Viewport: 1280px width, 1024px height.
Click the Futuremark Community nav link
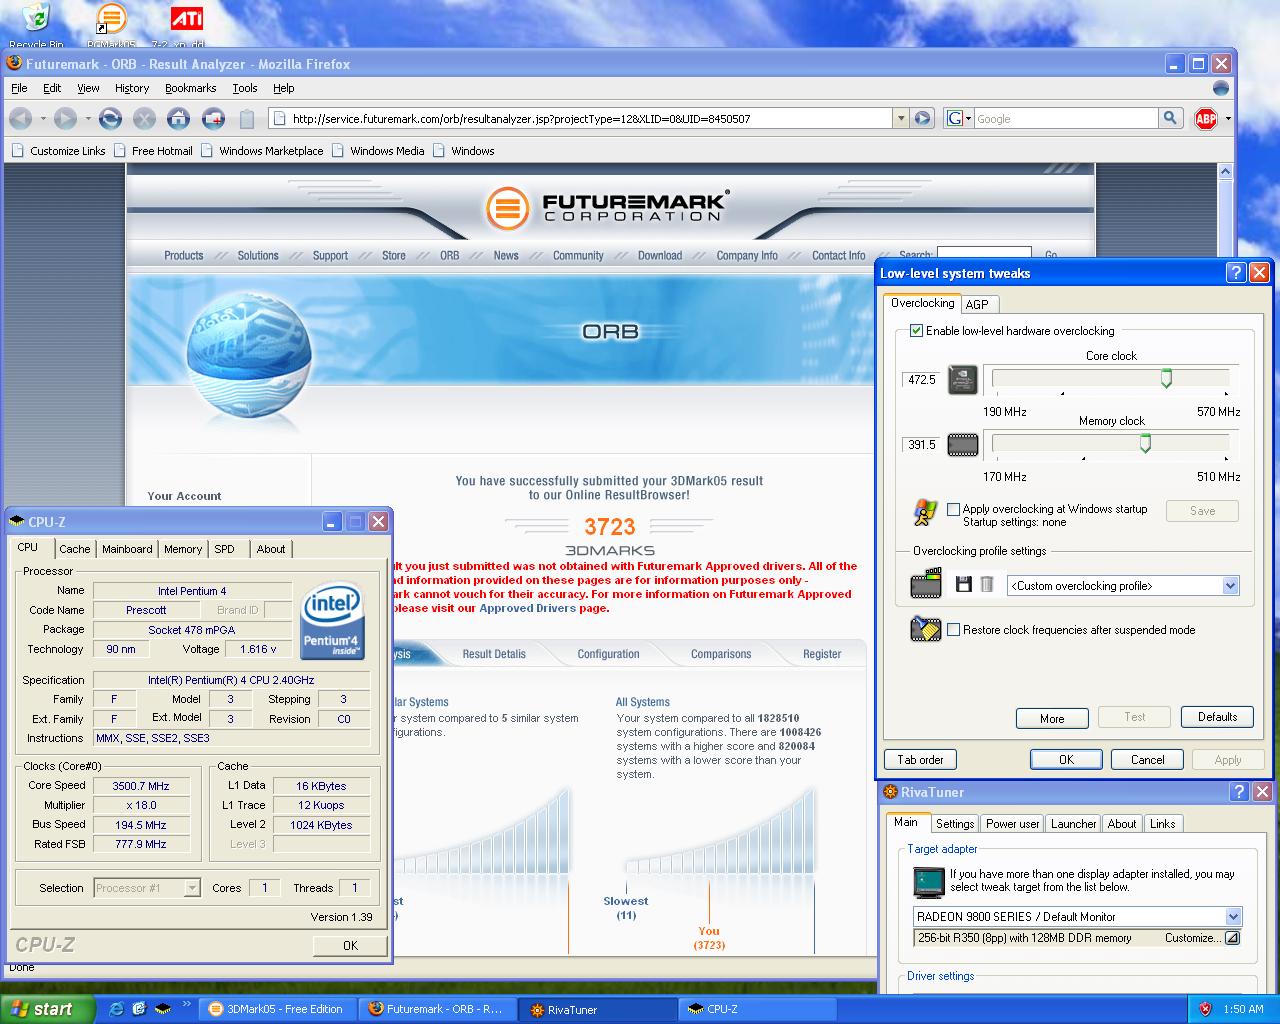tap(578, 256)
